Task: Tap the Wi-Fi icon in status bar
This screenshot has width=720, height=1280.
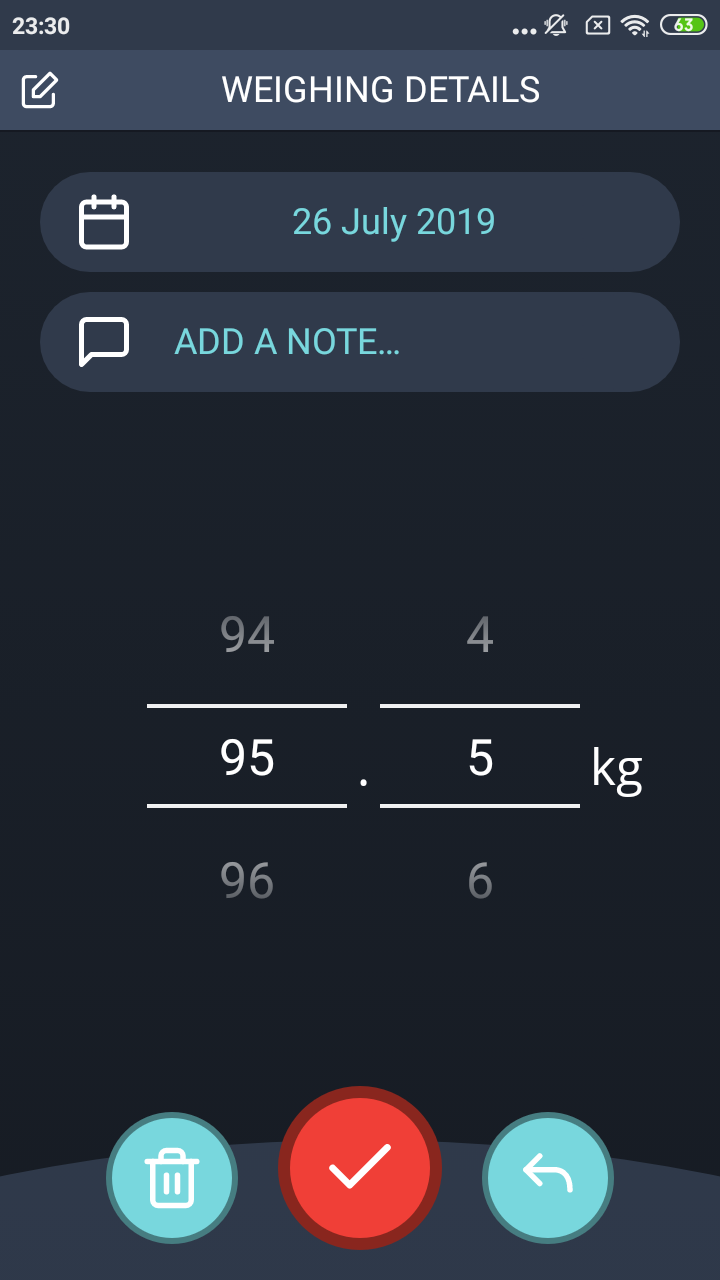Action: (x=635, y=26)
